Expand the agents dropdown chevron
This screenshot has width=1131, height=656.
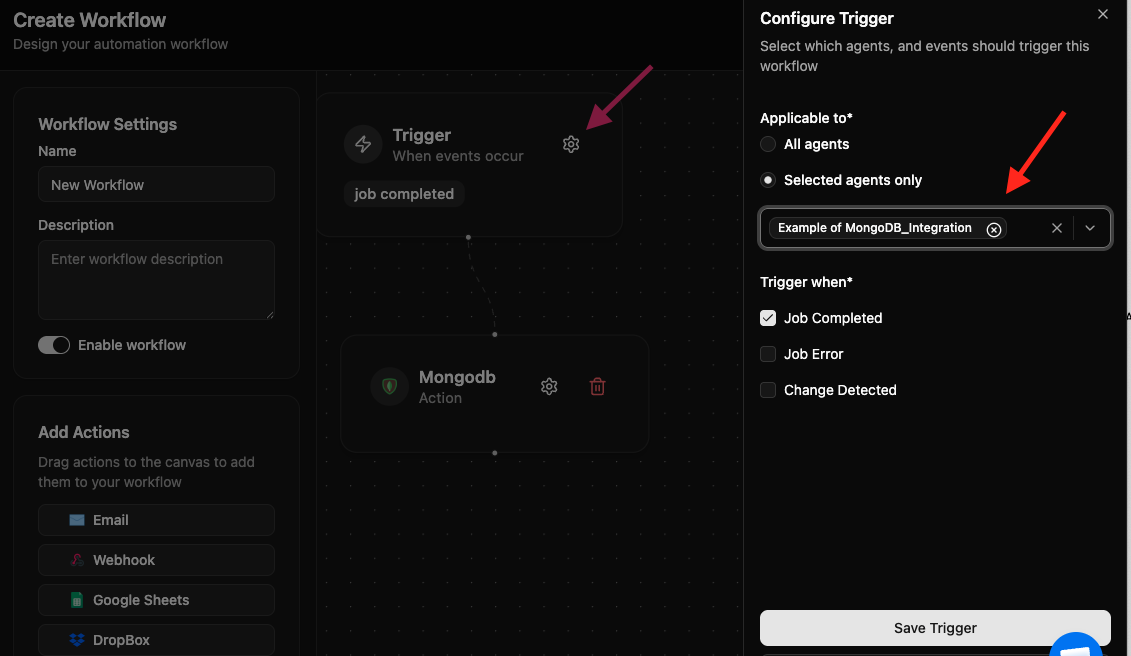[1090, 228]
